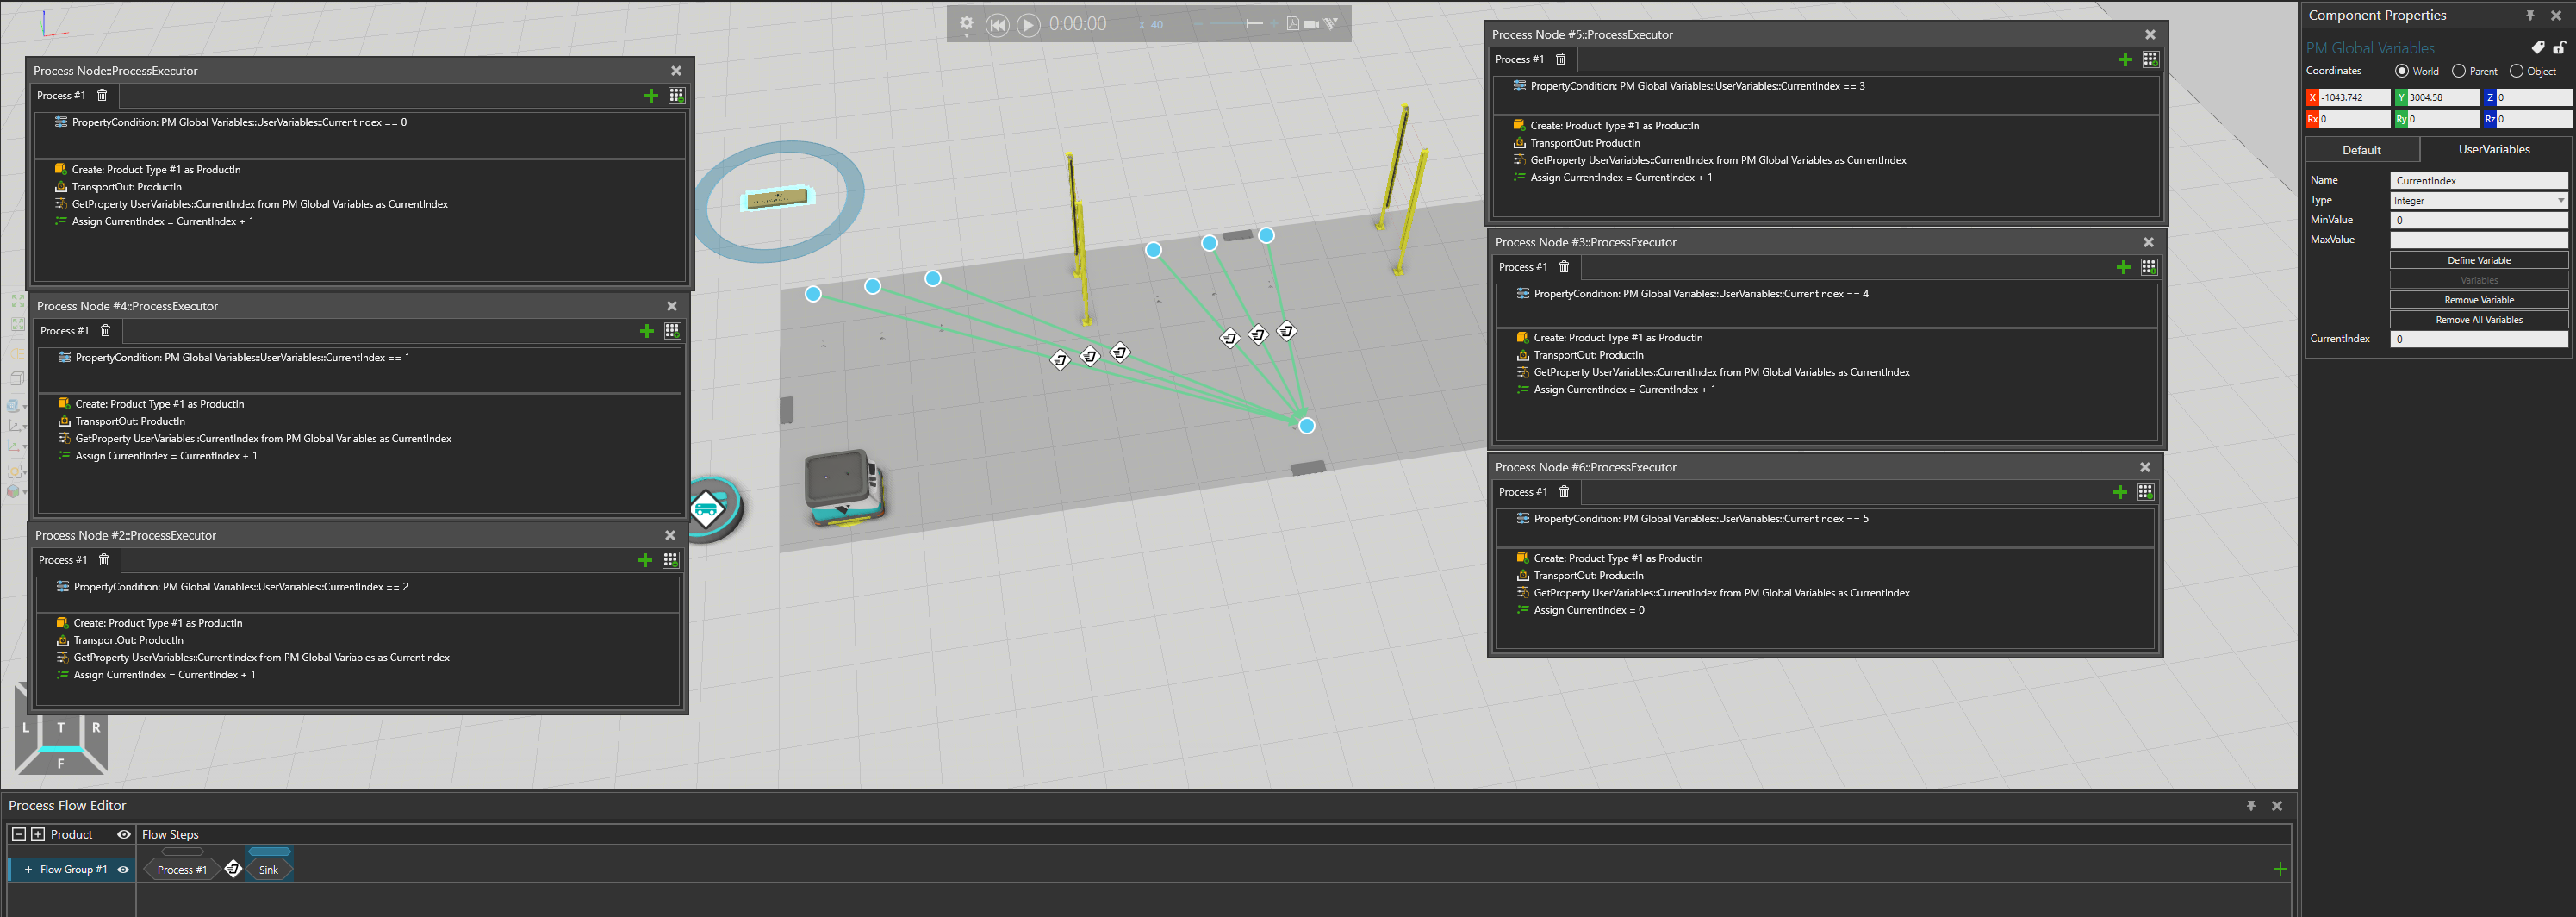Select the Object coordinates radio button
This screenshot has height=917, width=2576.
point(2516,71)
